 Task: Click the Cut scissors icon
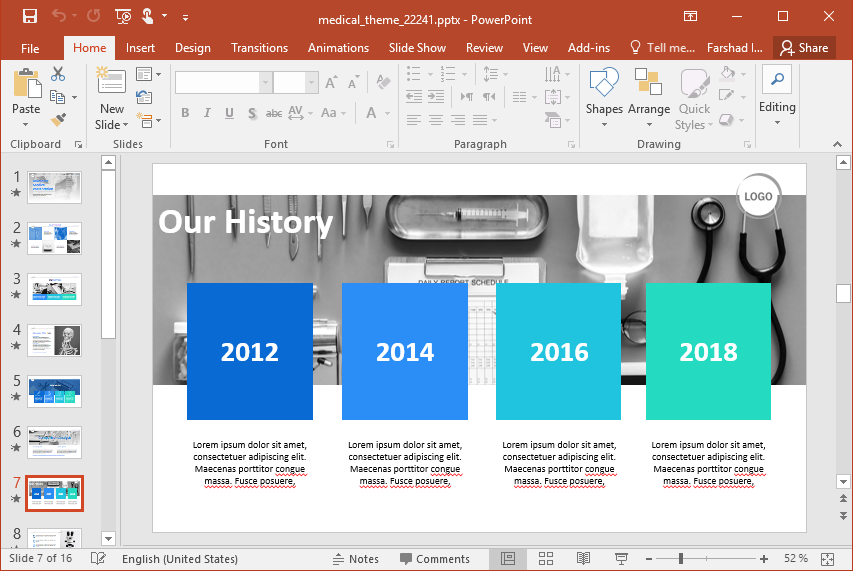(x=58, y=74)
